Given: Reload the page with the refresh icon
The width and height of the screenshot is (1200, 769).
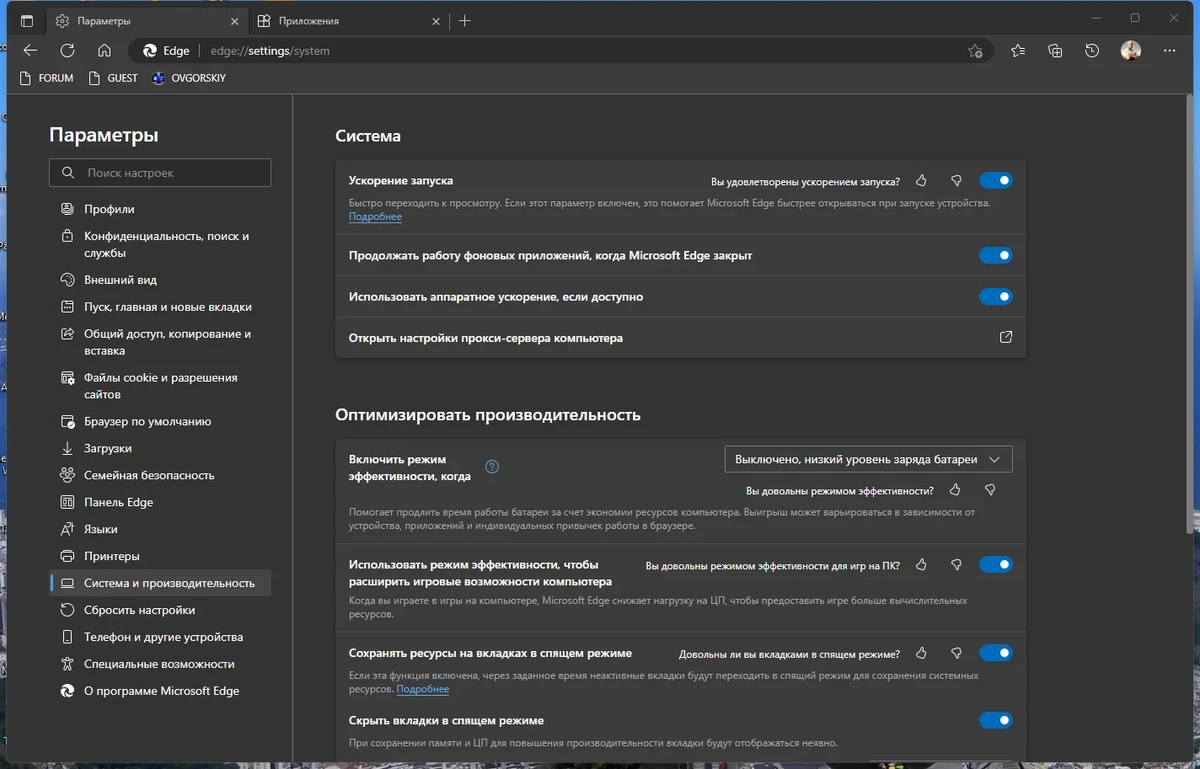Looking at the screenshot, I should (x=67, y=50).
